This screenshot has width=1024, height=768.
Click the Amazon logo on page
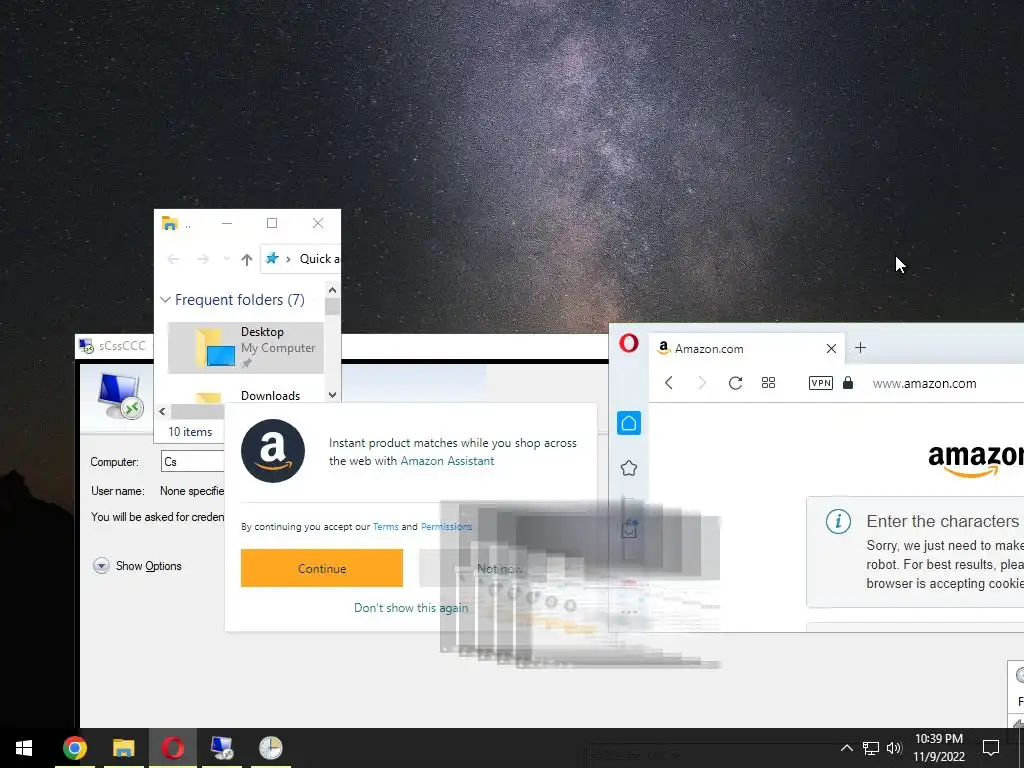tap(976, 460)
